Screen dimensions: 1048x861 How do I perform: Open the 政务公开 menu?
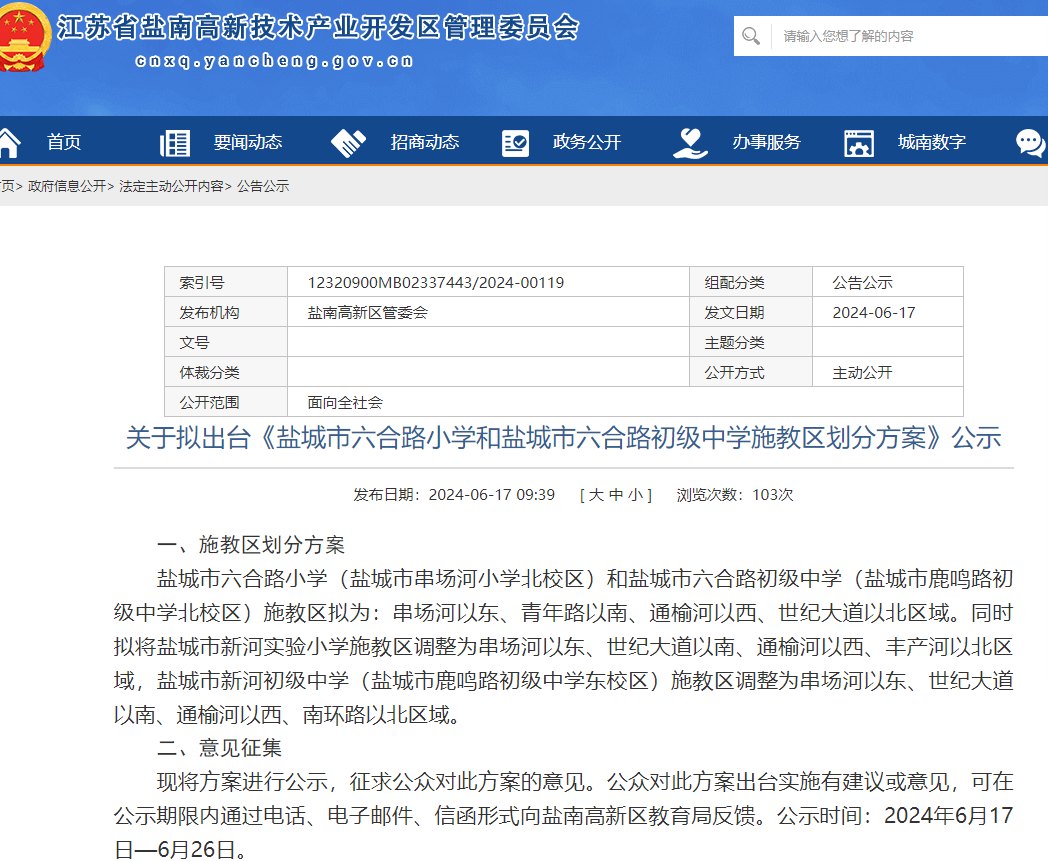[x=587, y=142]
